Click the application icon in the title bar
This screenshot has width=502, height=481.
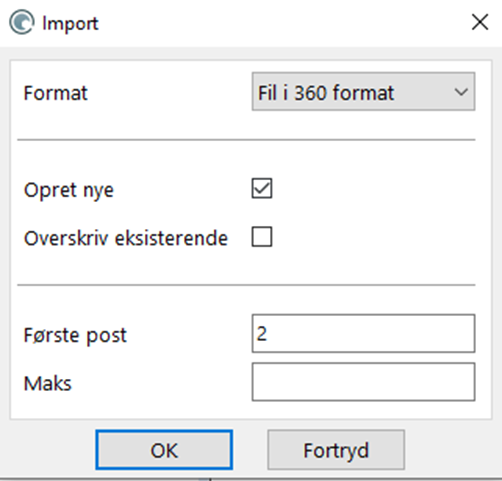[x=22, y=23]
